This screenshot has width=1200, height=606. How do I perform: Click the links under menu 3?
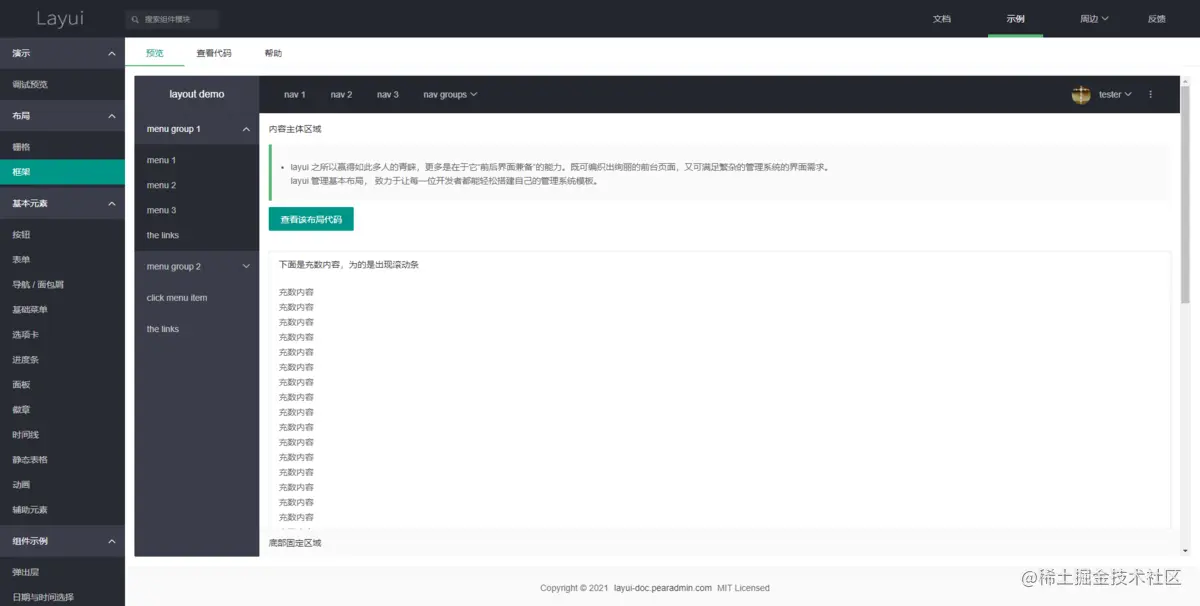[197, 235]
